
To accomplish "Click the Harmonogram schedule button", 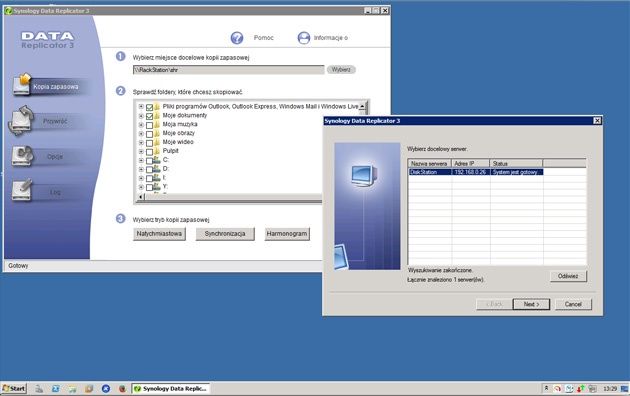I will (x=287, y=234).
